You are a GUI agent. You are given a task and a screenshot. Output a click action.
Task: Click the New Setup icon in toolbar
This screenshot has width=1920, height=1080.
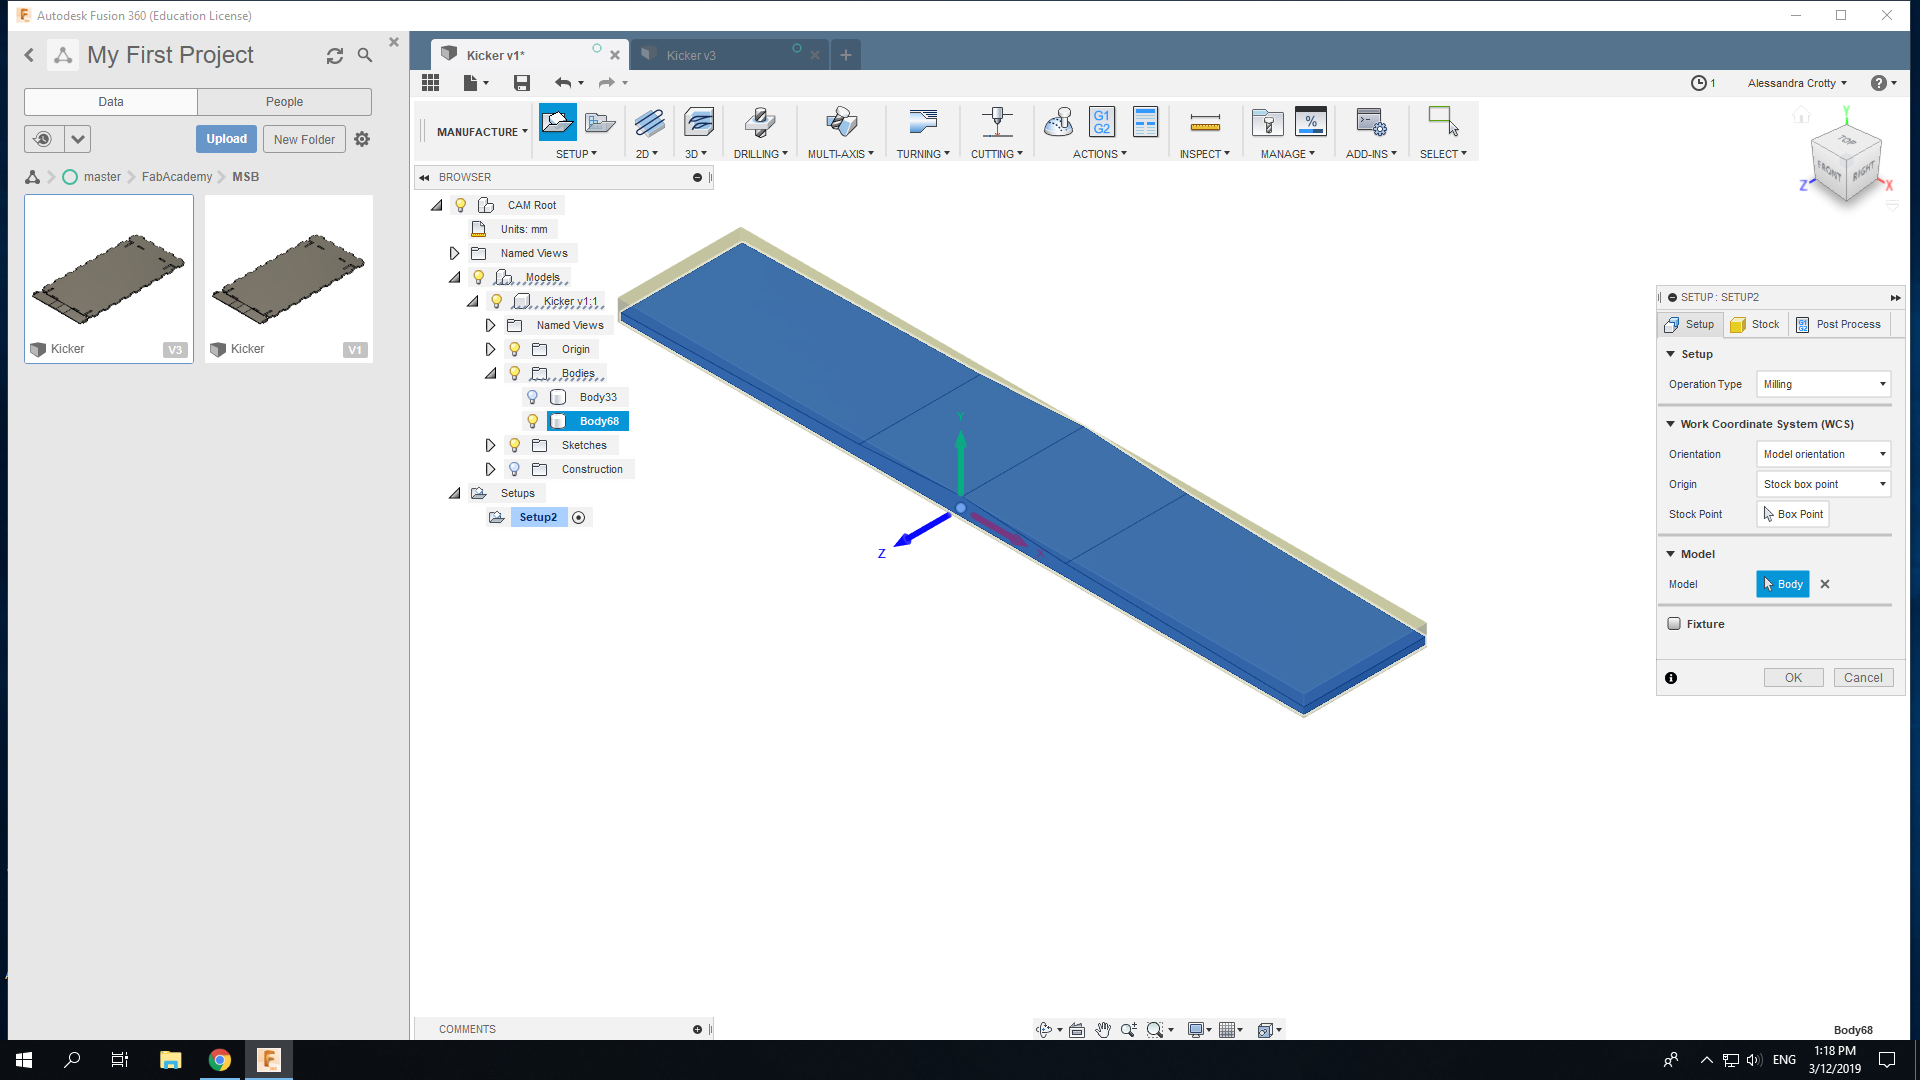coord(557,123)
